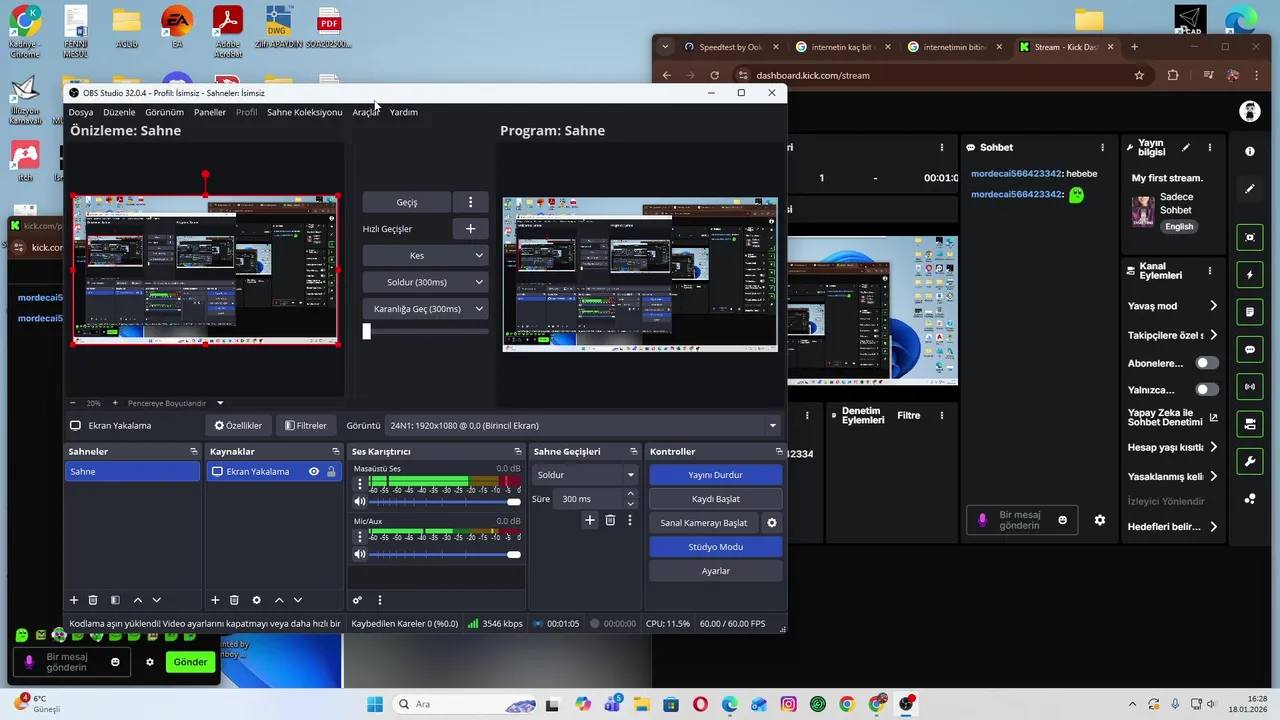Click the Windows Start button
The image size is (1280, 720).
tap(375, 704)
